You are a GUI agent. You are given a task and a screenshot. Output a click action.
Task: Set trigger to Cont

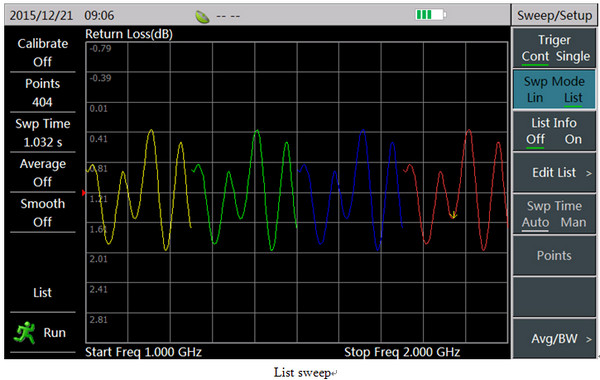tap(535, 56)
